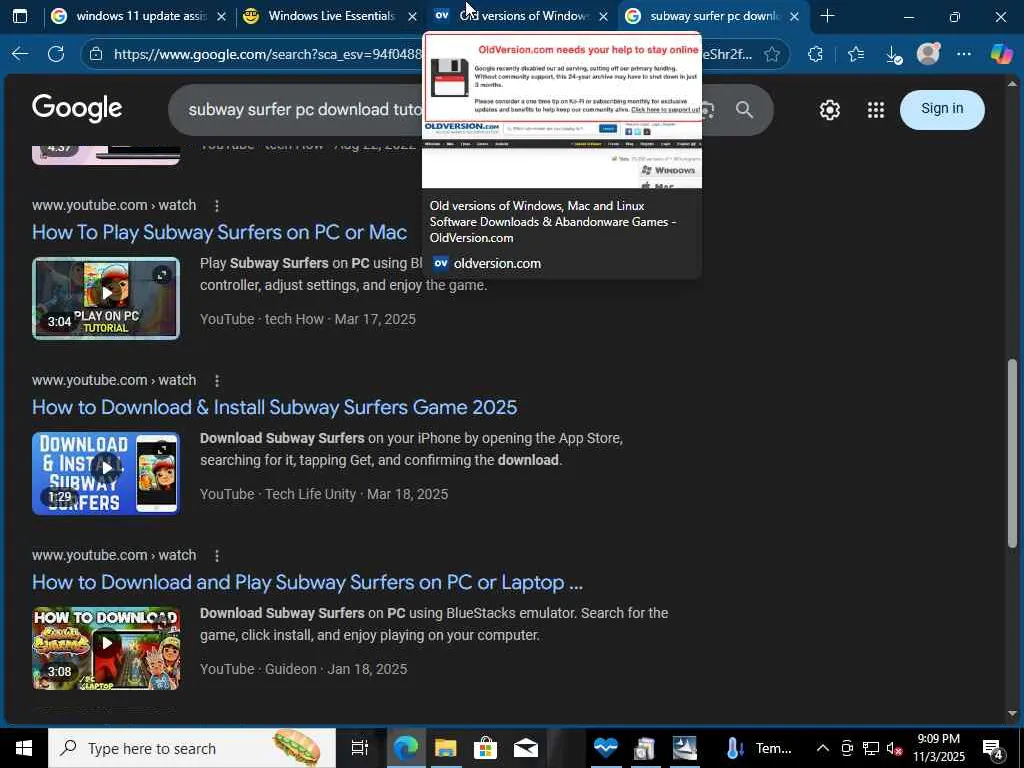Open 'How to Download and Play Subway Surfers on PC or Laptop' link

[307, 583]
